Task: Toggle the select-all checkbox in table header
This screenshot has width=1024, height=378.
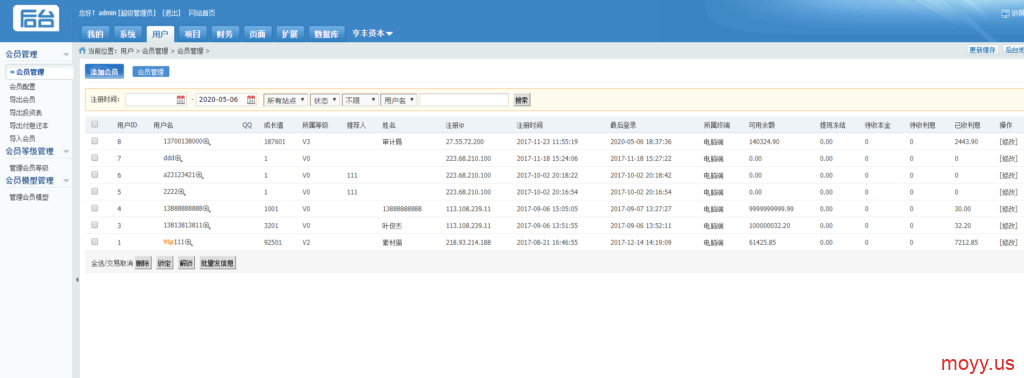Action: pos(95,124)
